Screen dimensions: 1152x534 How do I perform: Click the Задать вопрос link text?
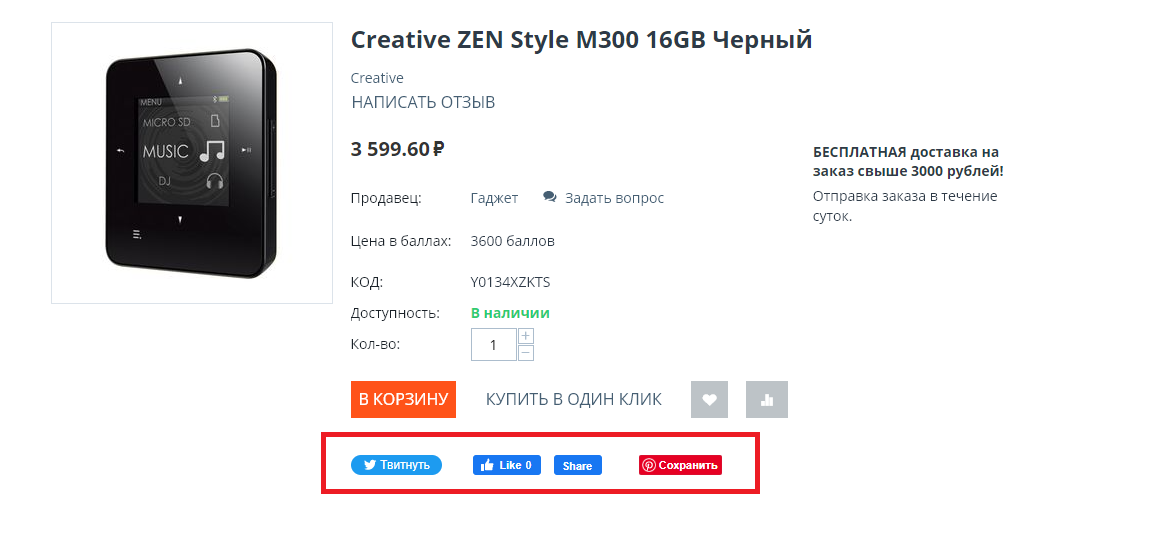click(614, 198)
